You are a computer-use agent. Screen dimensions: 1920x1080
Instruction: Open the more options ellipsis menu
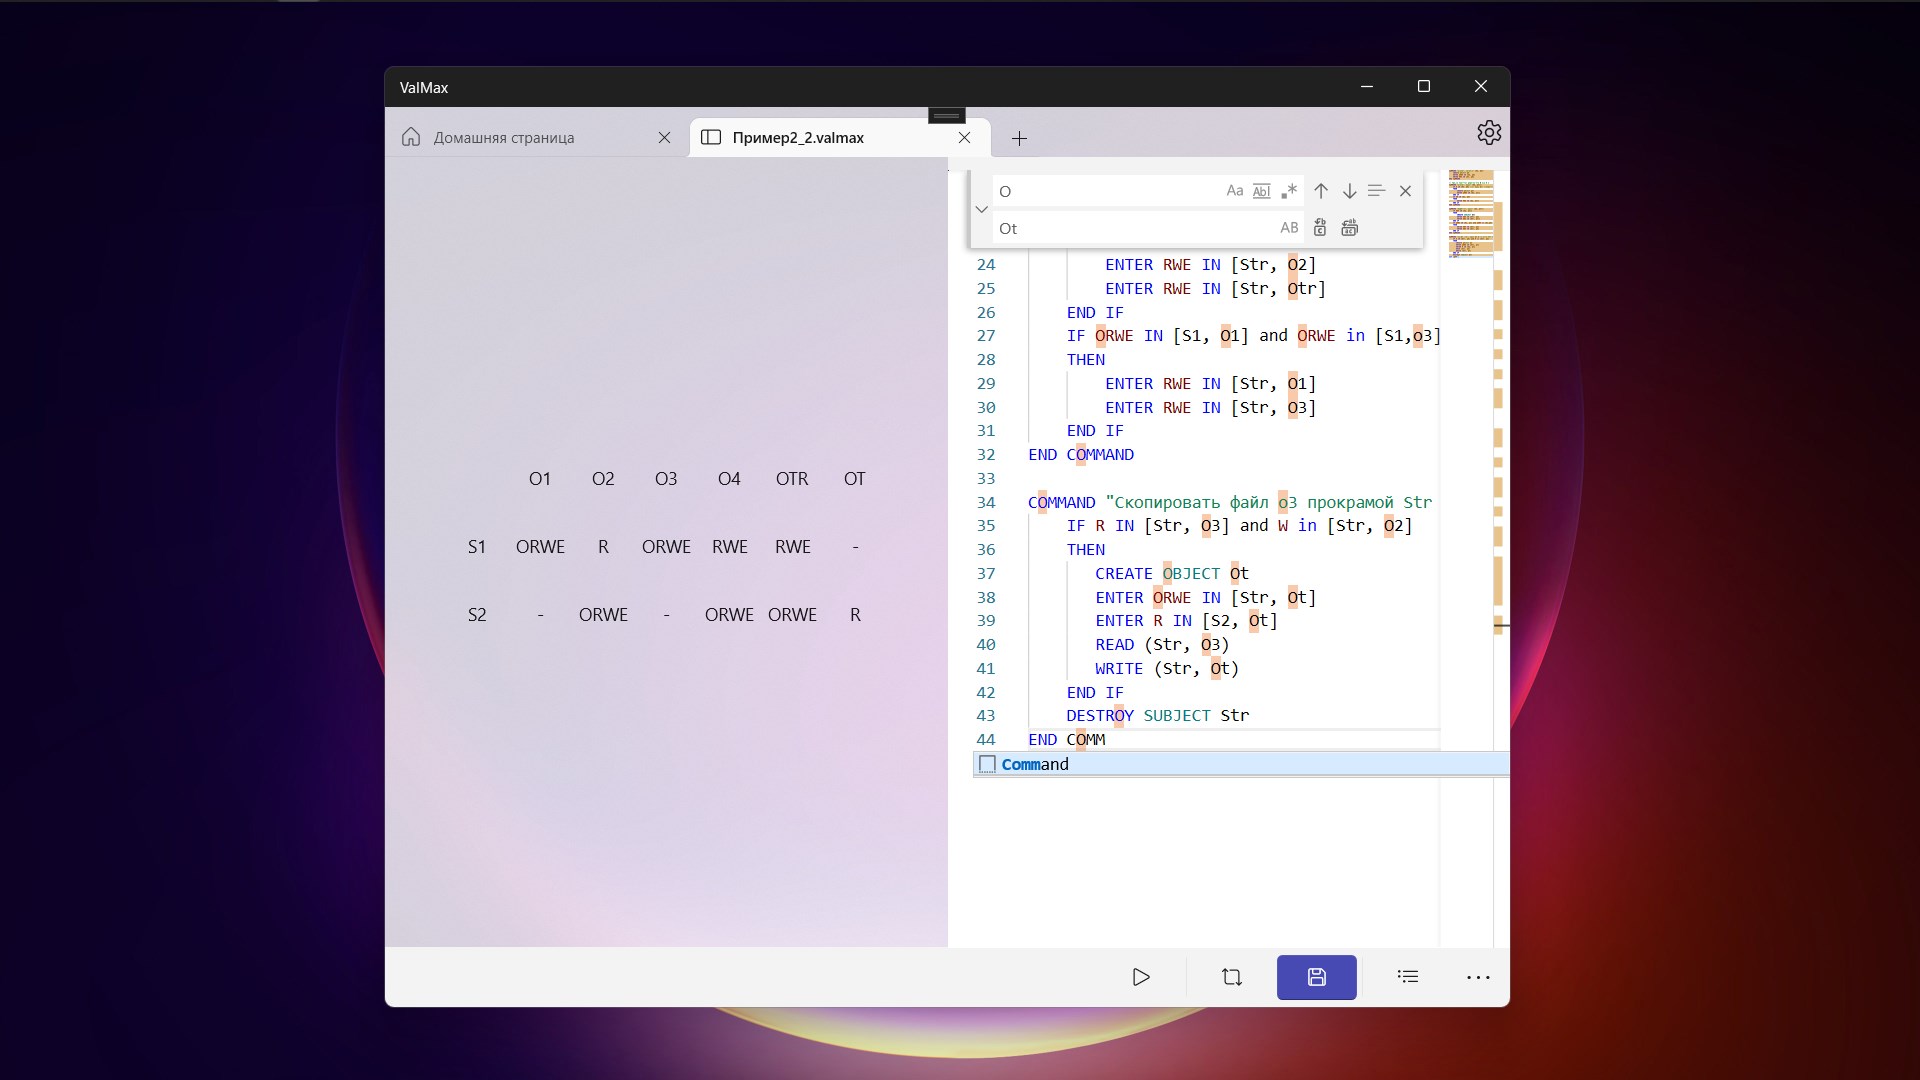[1478, 977]
